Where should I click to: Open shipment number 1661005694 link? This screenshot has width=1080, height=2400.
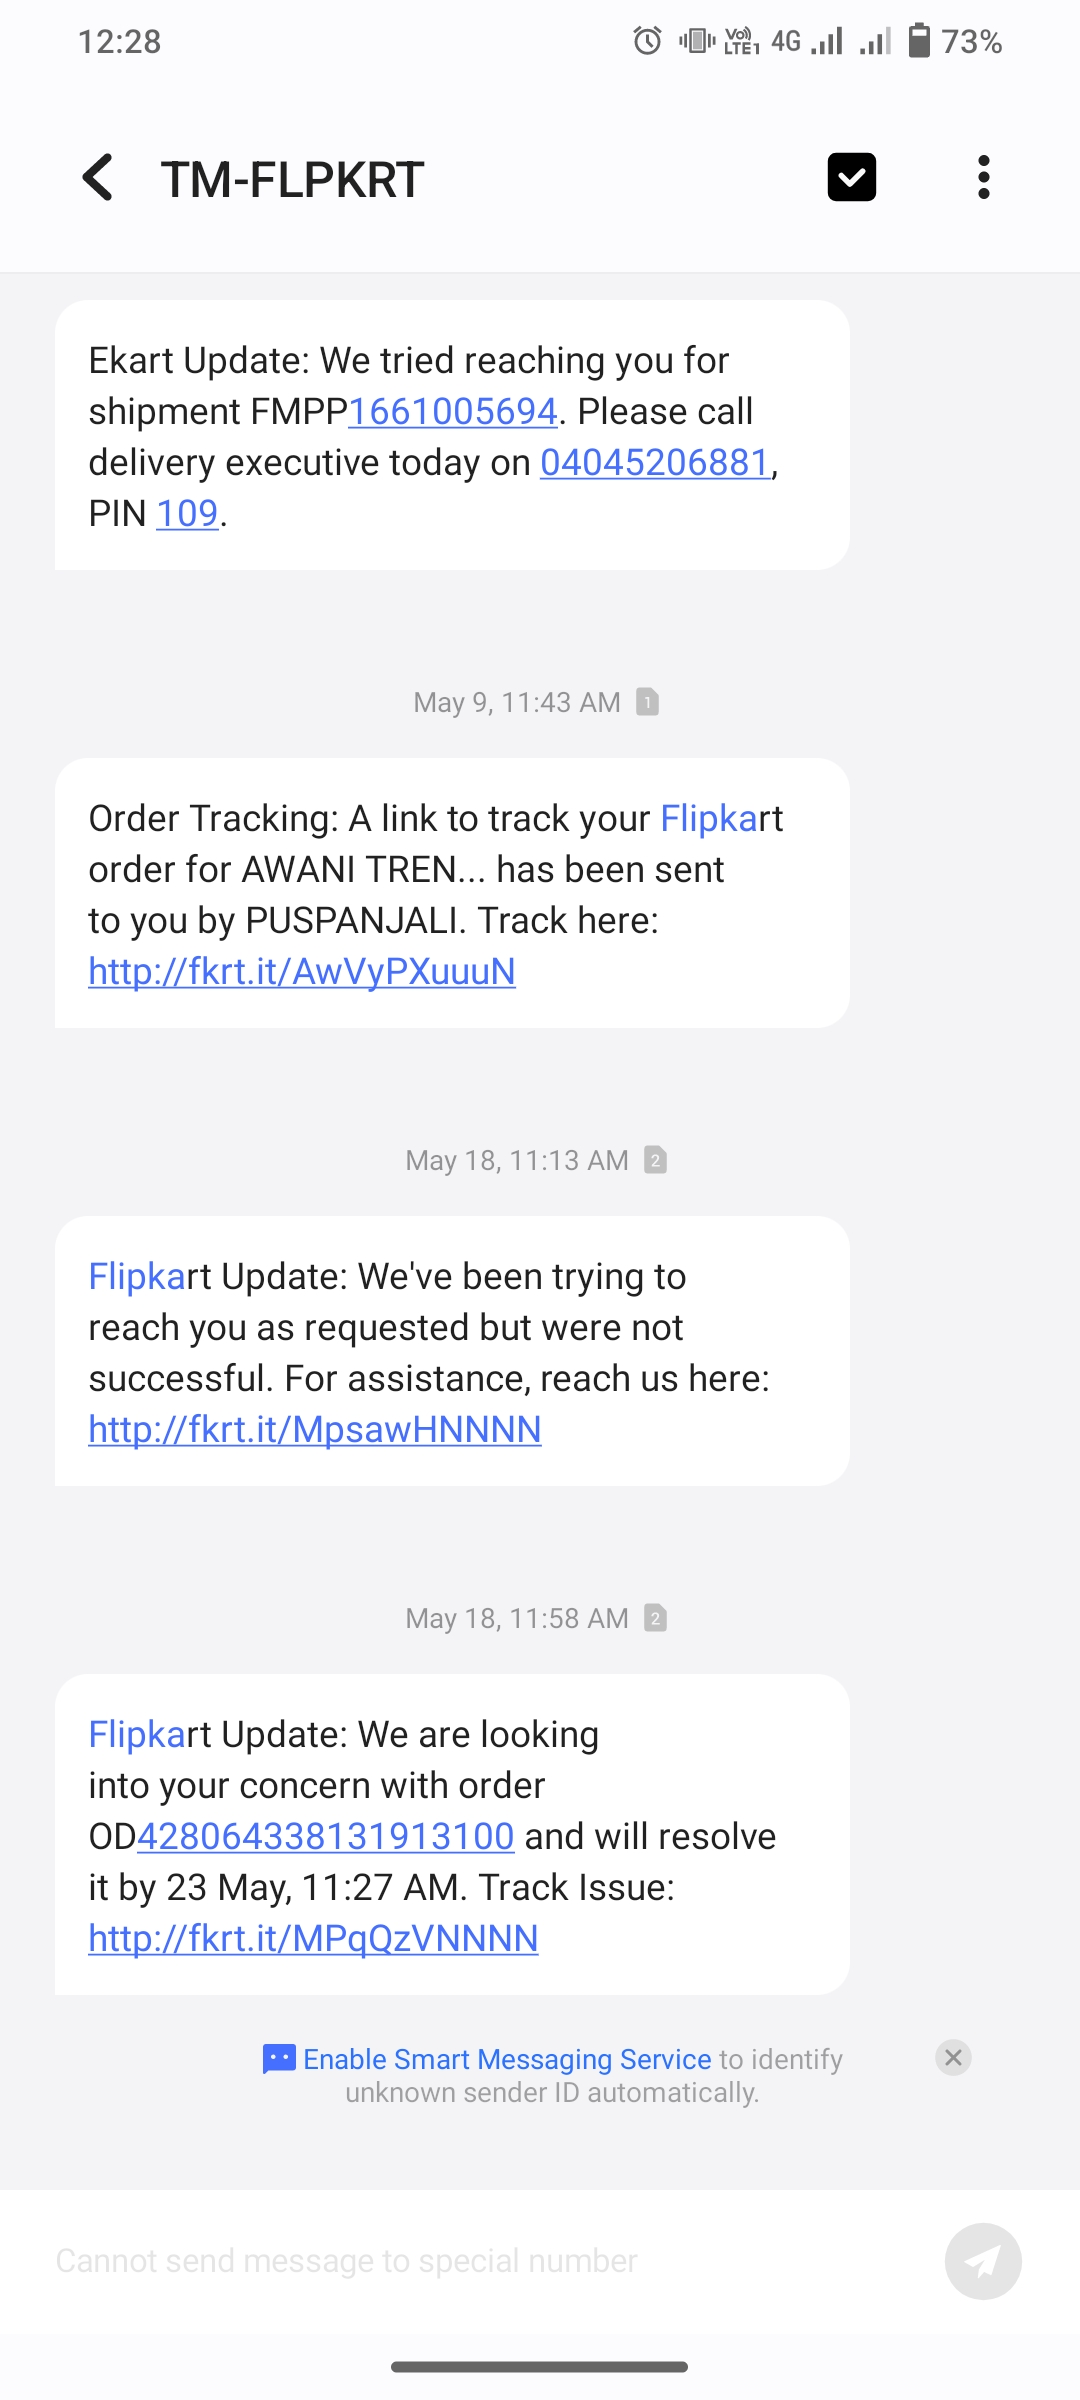click(452, 411)
